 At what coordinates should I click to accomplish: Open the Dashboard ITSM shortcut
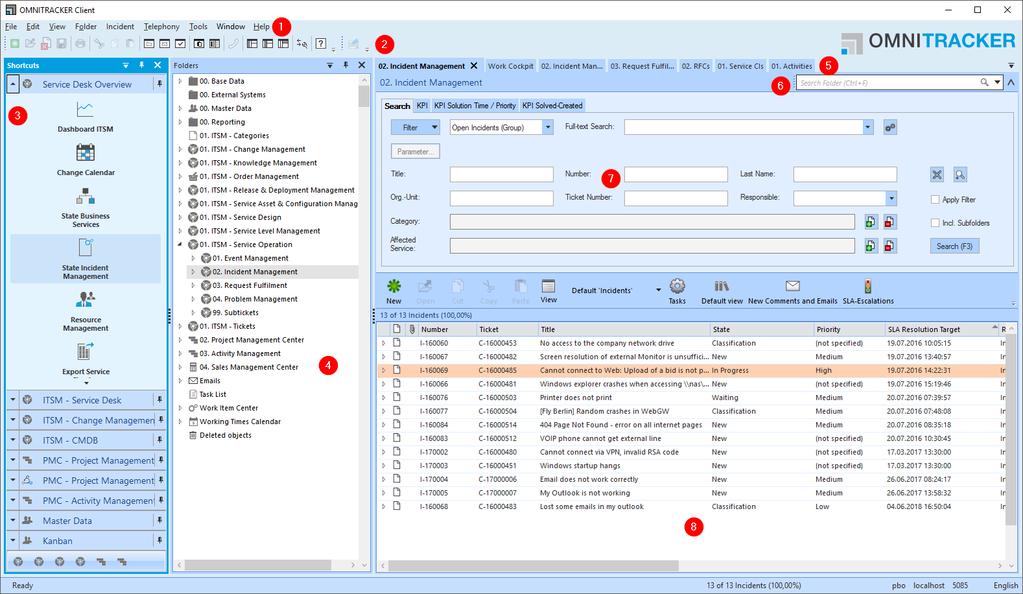coord(85,117)
